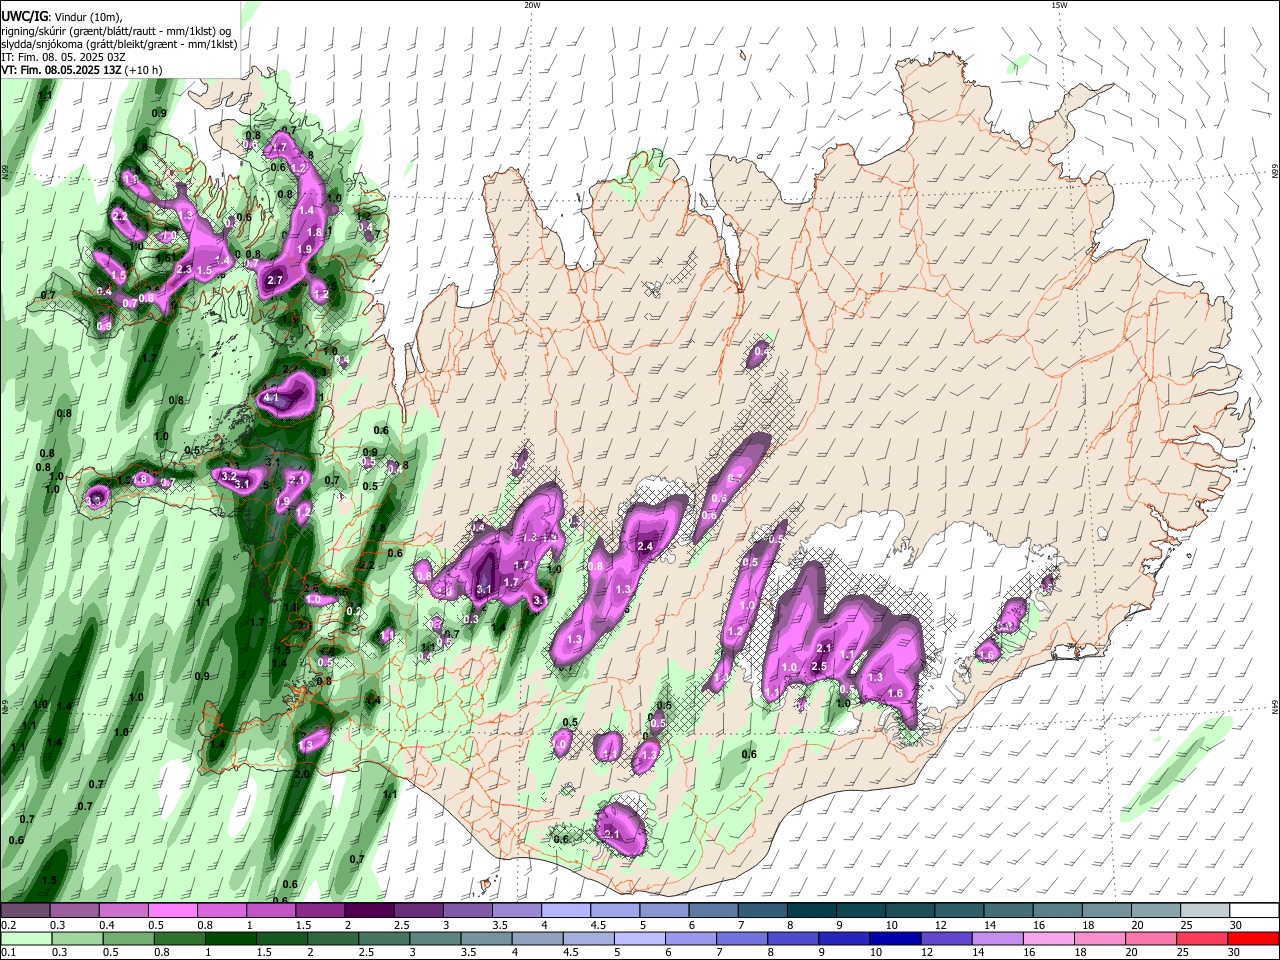Click the 'IT: Fim. 08. 05. 2025 03Z' line
This screenshot has height=960, width=1280.
pos(63,57)
